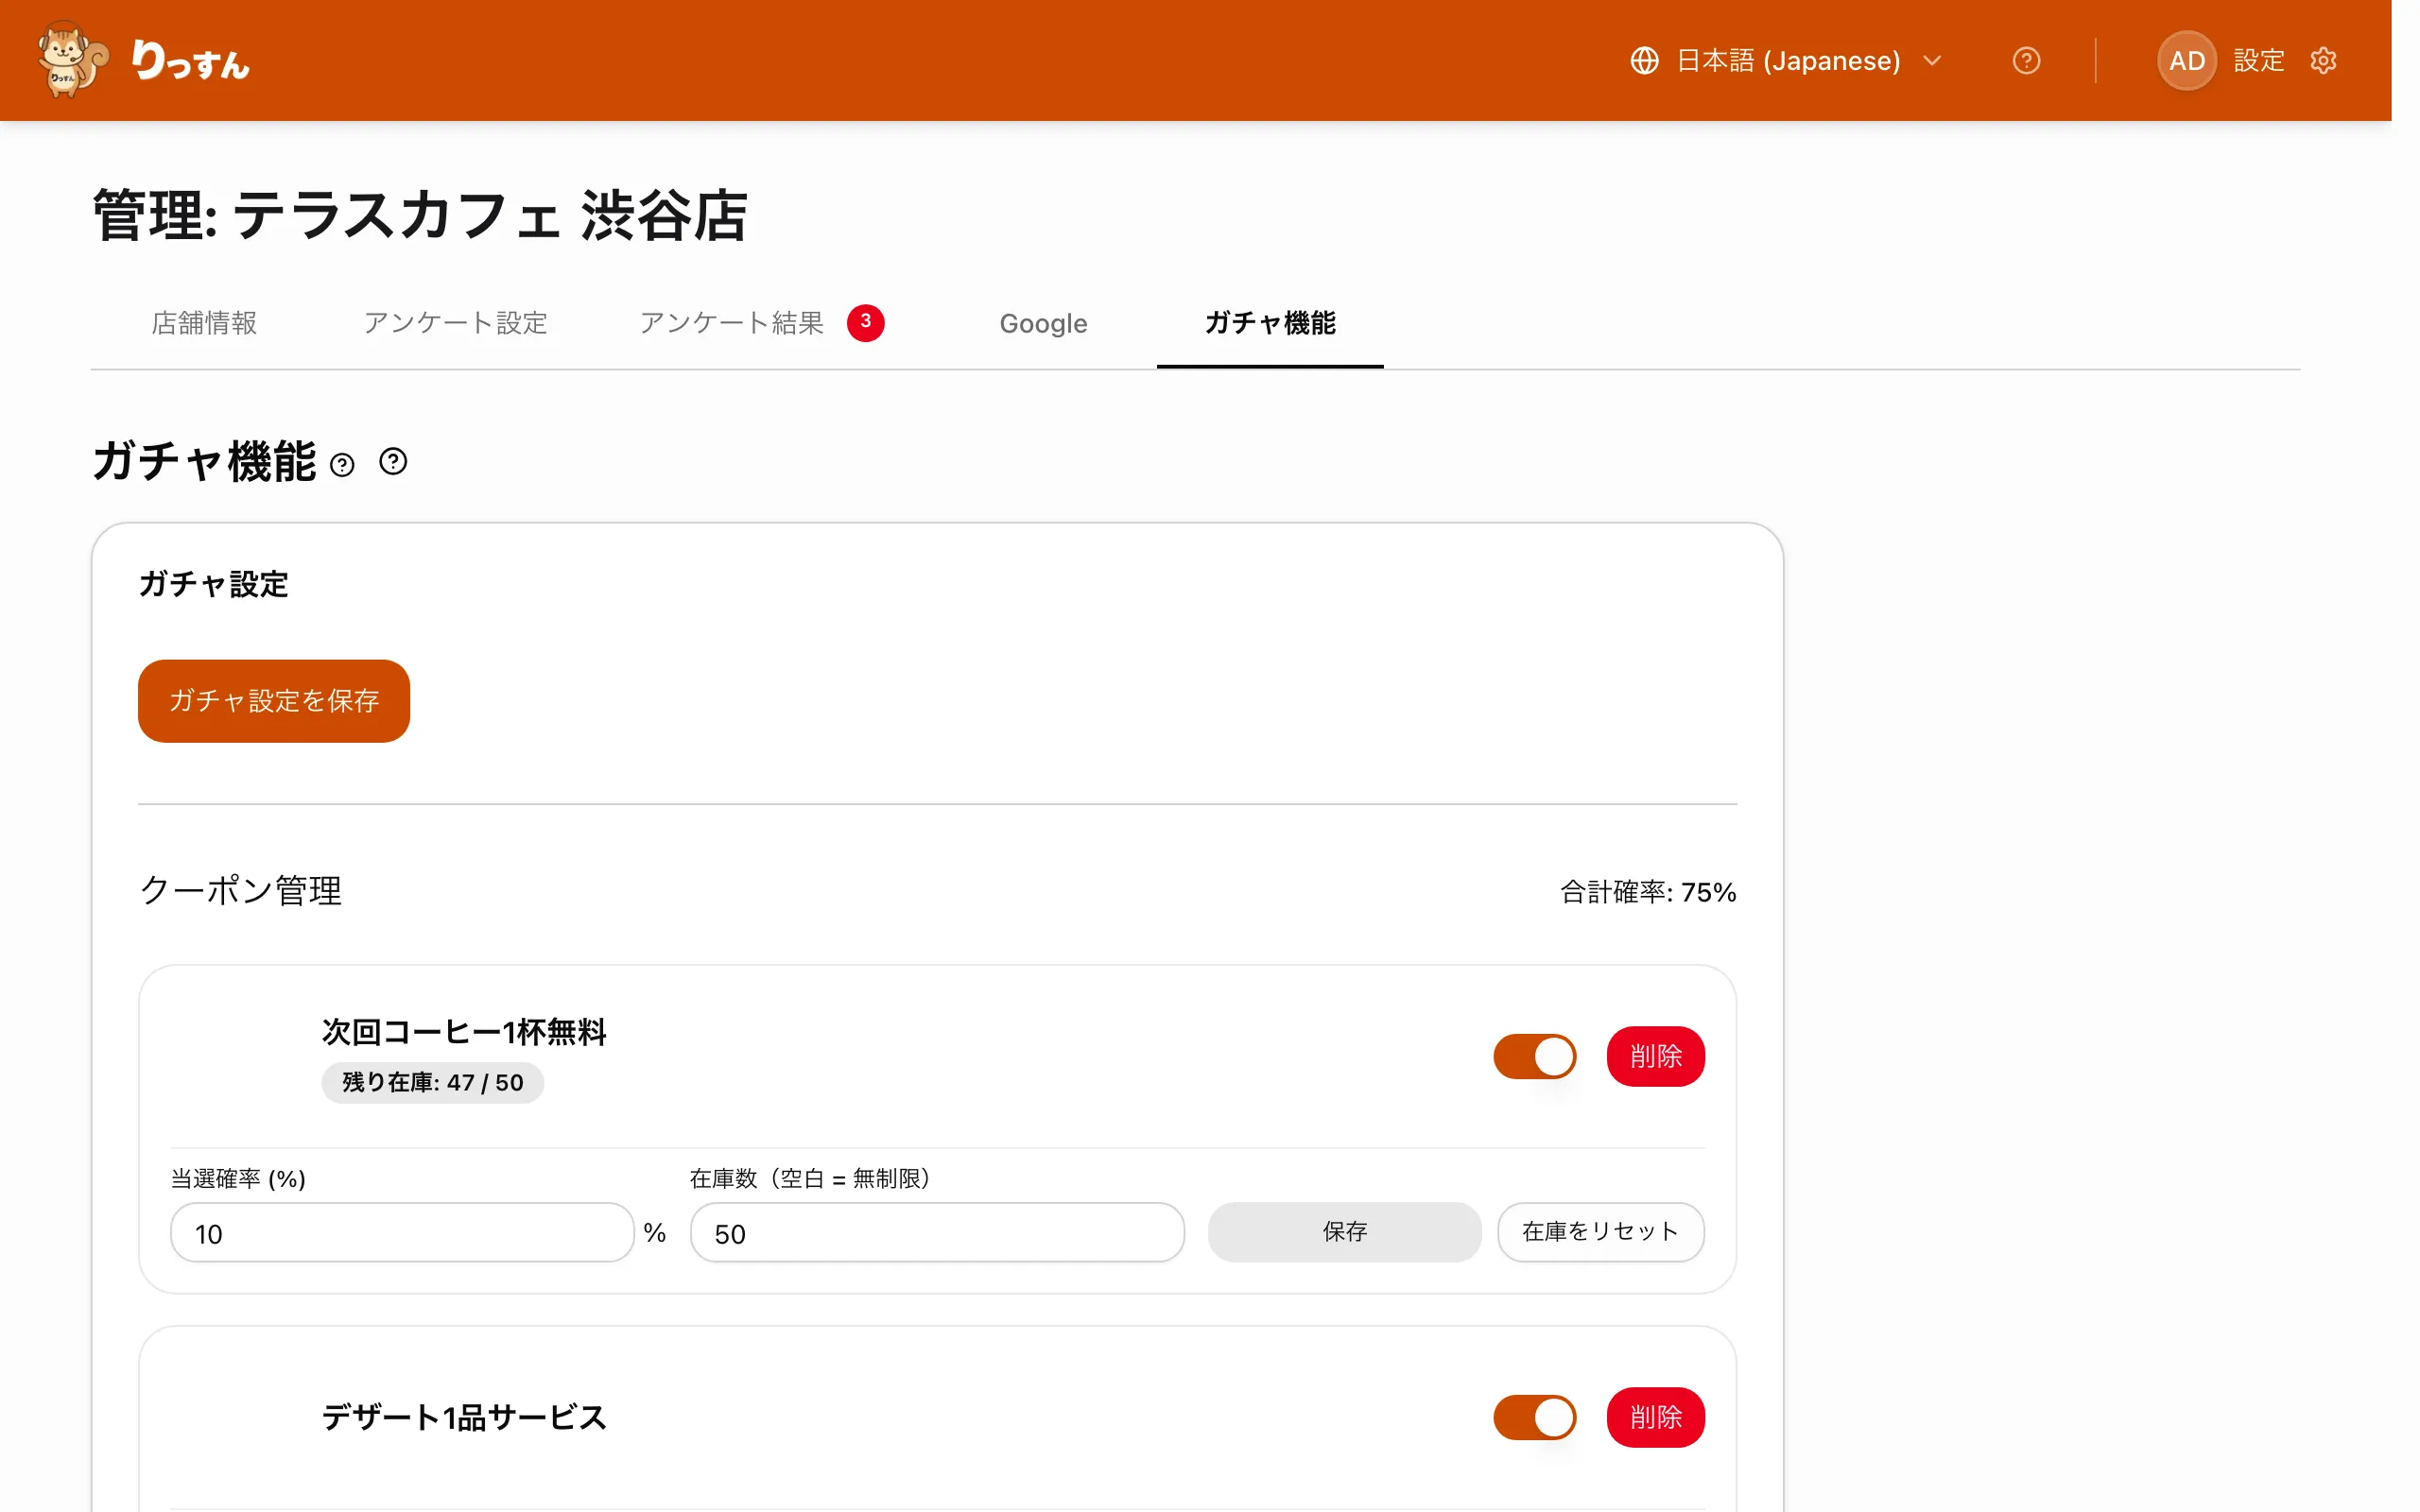Click ガチャ設定 section heading

click(213, 584)
